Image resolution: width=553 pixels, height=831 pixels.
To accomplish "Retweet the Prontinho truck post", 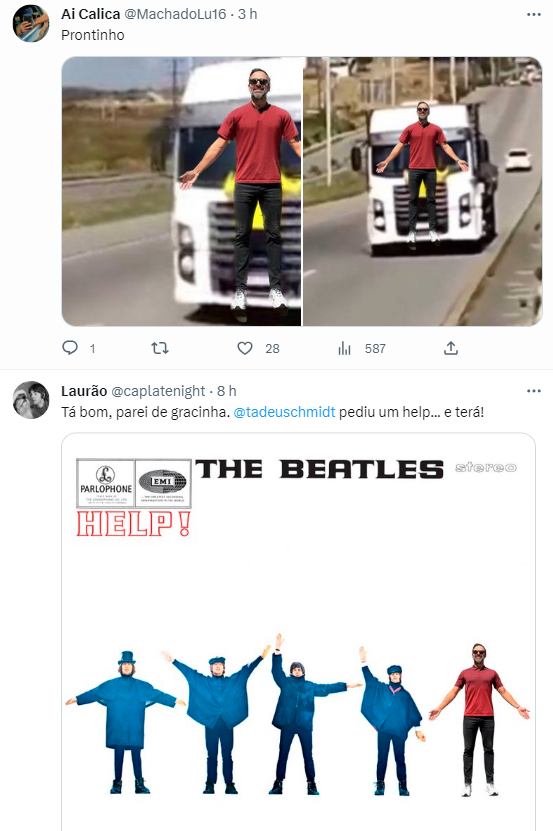I will tap(160, 348).
